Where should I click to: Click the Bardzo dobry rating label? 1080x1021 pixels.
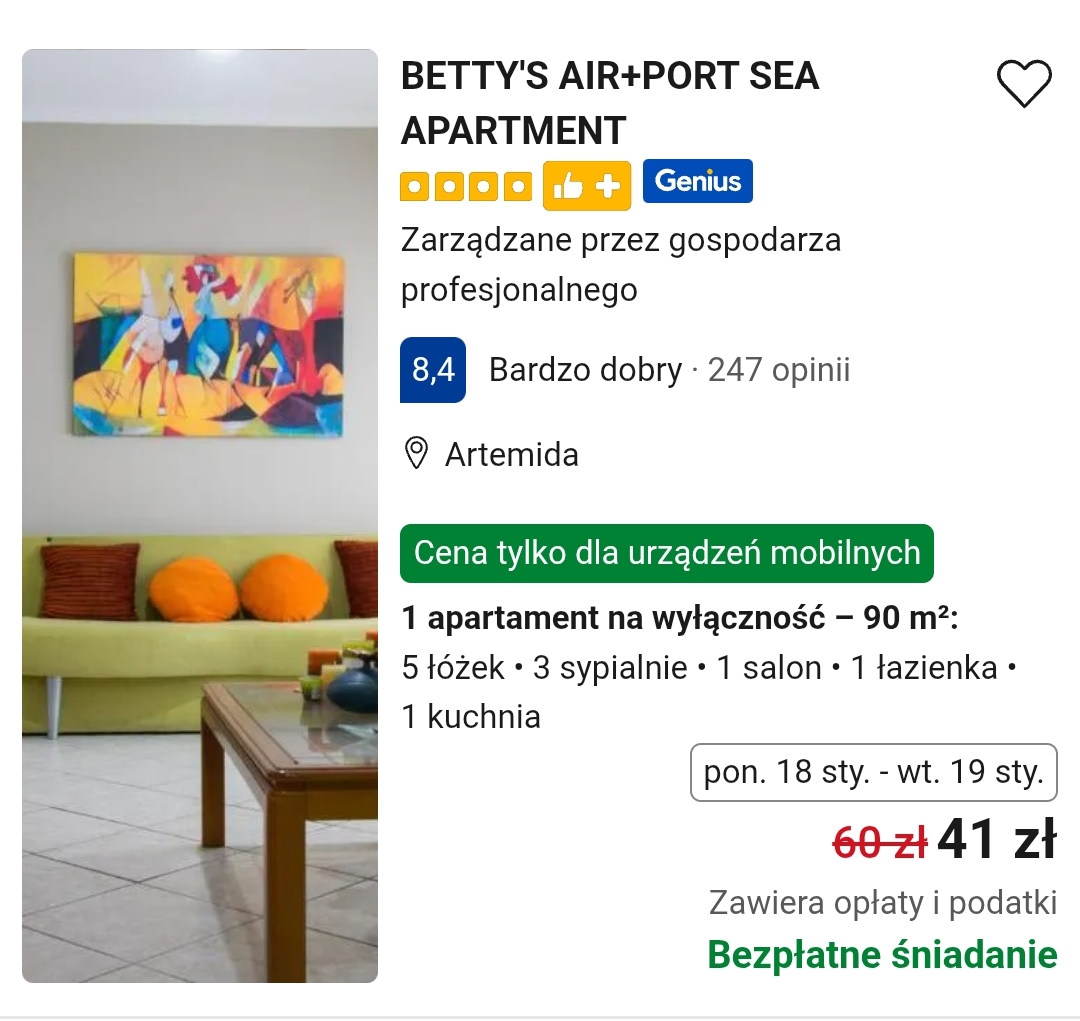tap(585, 370)
